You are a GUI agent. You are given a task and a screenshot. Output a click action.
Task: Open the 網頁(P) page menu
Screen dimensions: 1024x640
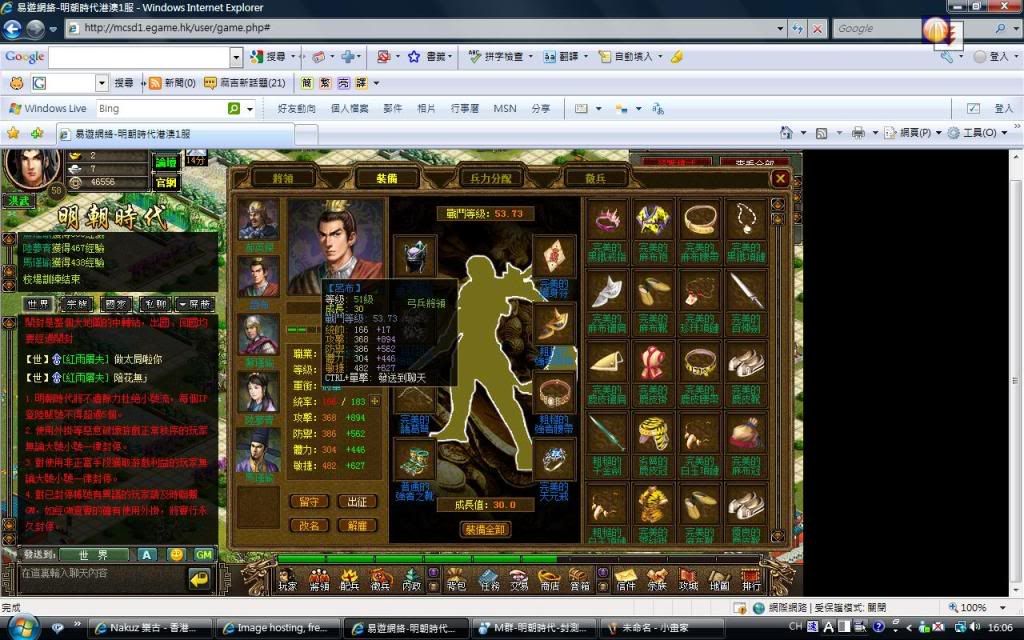(913, 133)
